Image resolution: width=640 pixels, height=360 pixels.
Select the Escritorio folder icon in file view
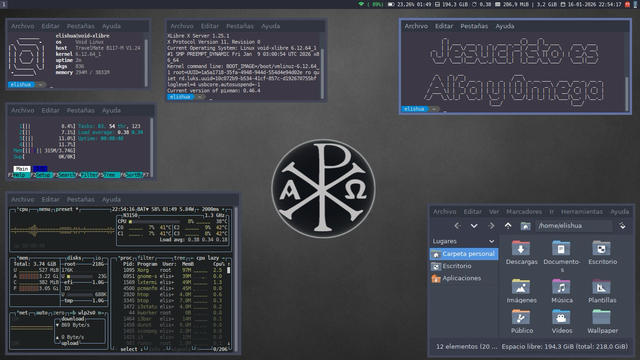point(602,248)
